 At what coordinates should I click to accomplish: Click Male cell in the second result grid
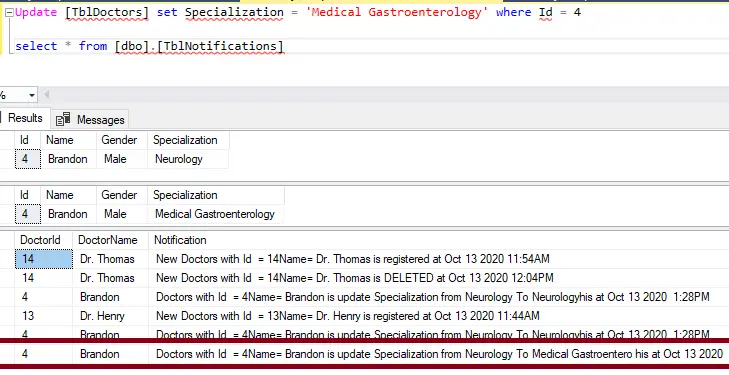[x=122, y=214]
